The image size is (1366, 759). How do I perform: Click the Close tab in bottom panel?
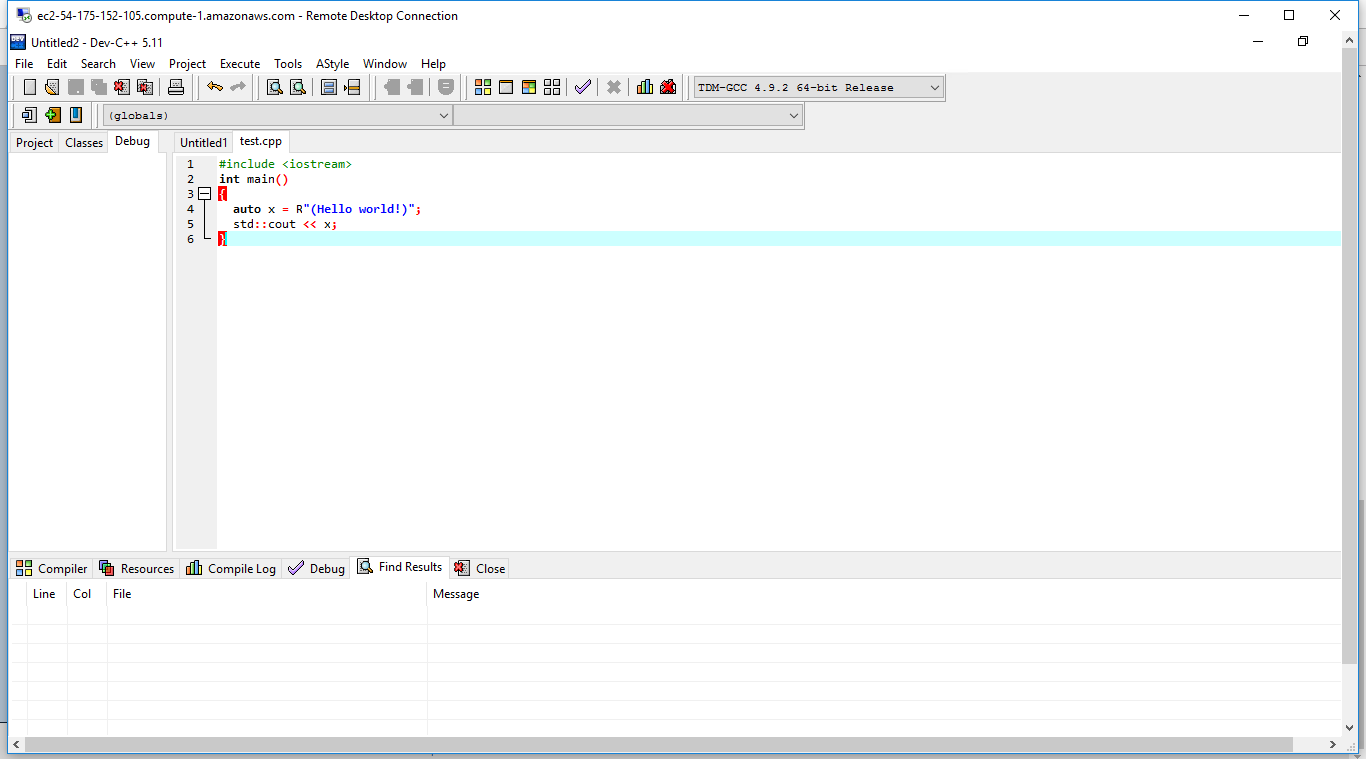pos(480,568)
